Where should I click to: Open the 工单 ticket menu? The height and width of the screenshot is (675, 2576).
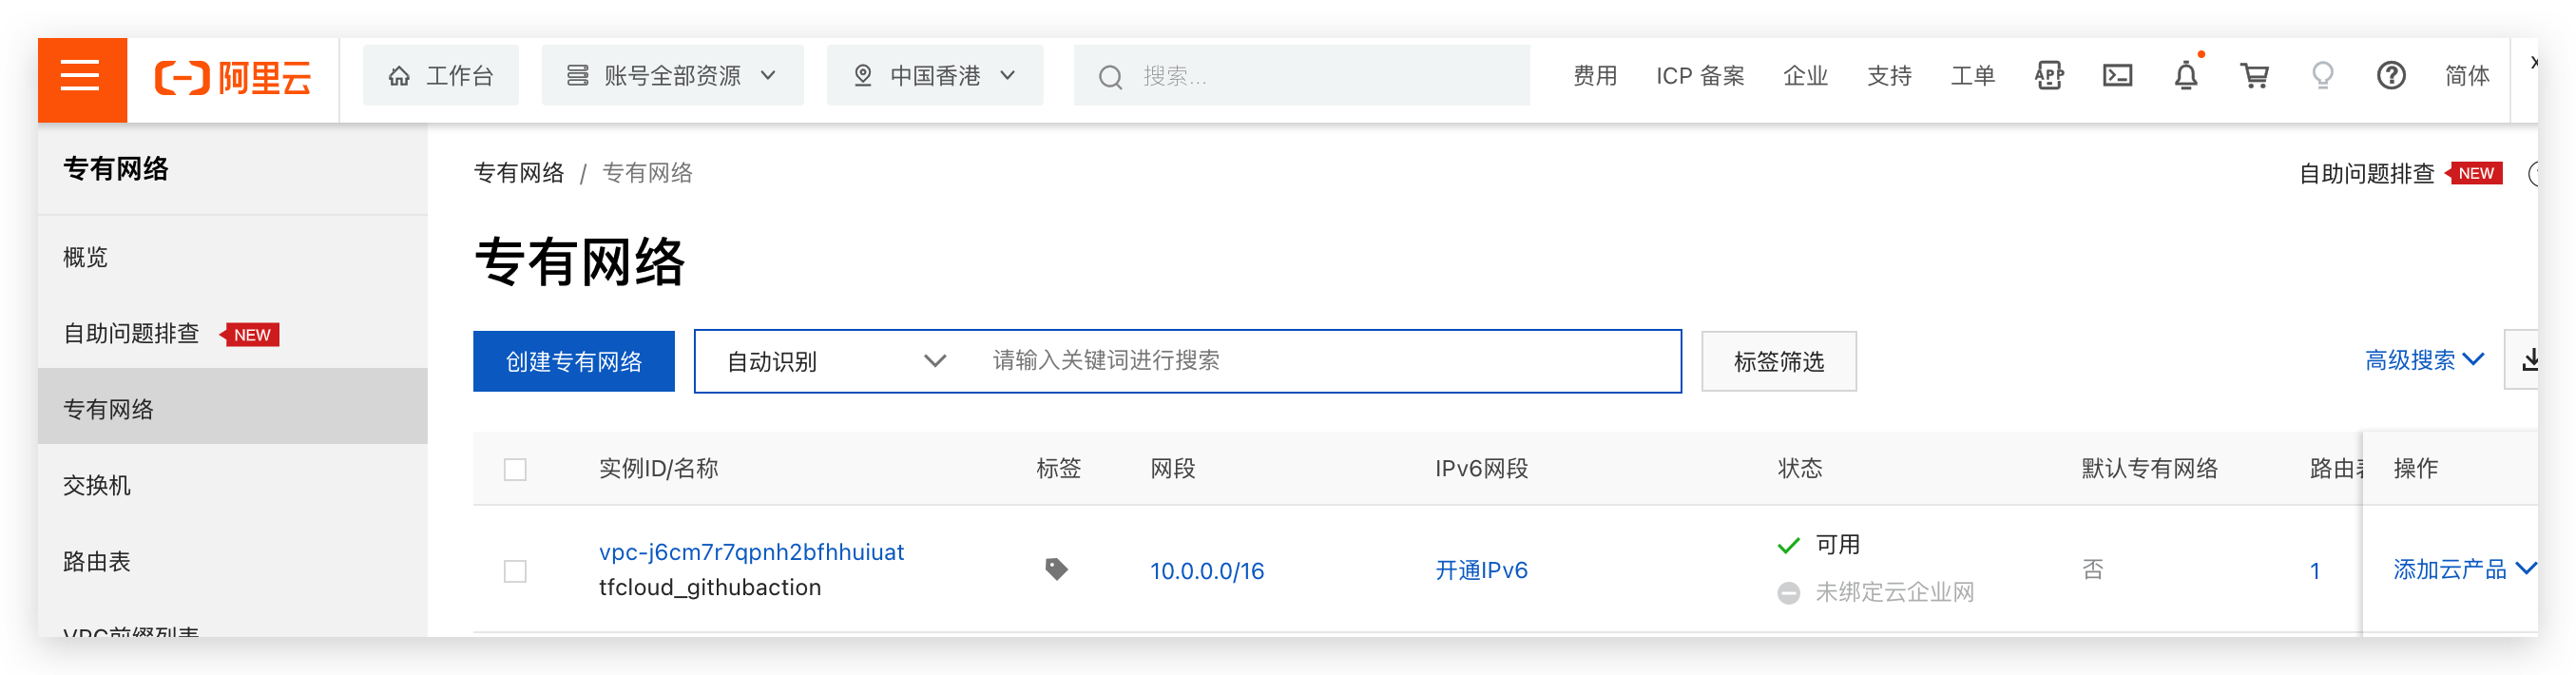(x=1973, y=76)
